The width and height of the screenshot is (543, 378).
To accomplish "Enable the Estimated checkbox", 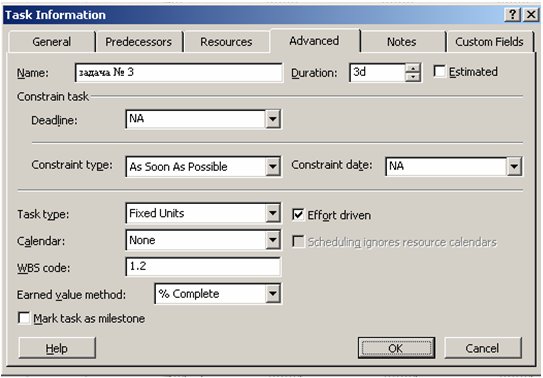I will point(439,72).
